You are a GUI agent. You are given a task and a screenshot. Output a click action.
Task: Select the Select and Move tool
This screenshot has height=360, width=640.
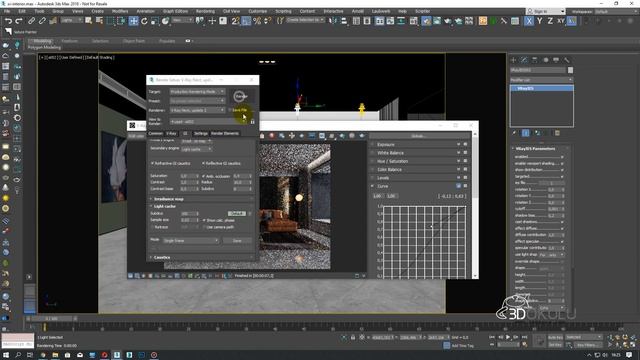(x=133, y=21)
